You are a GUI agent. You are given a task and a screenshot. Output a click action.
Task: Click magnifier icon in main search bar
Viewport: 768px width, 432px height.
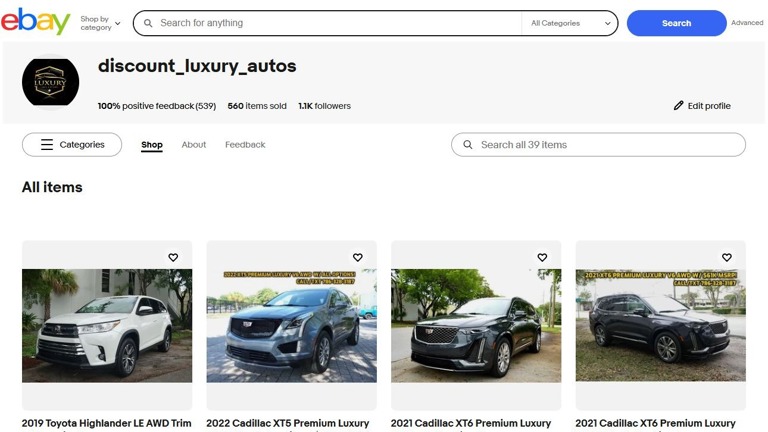click(148, 23)
